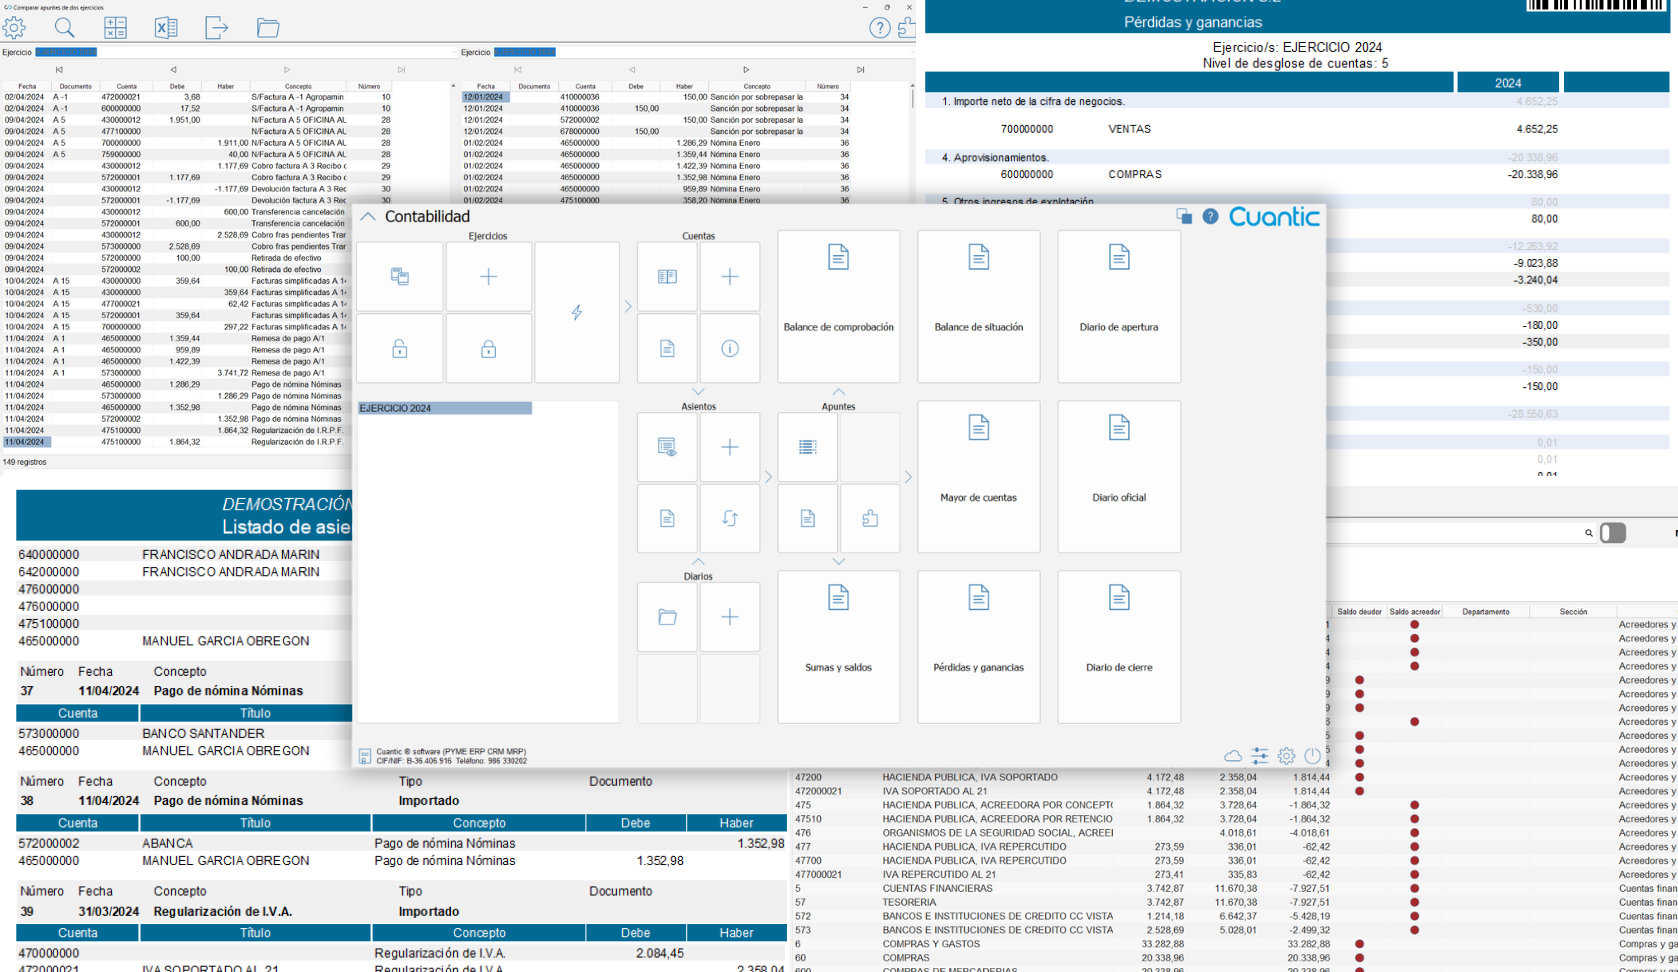Collapse the Contabilidad panel with title chevron

click(x=368, y=216)
